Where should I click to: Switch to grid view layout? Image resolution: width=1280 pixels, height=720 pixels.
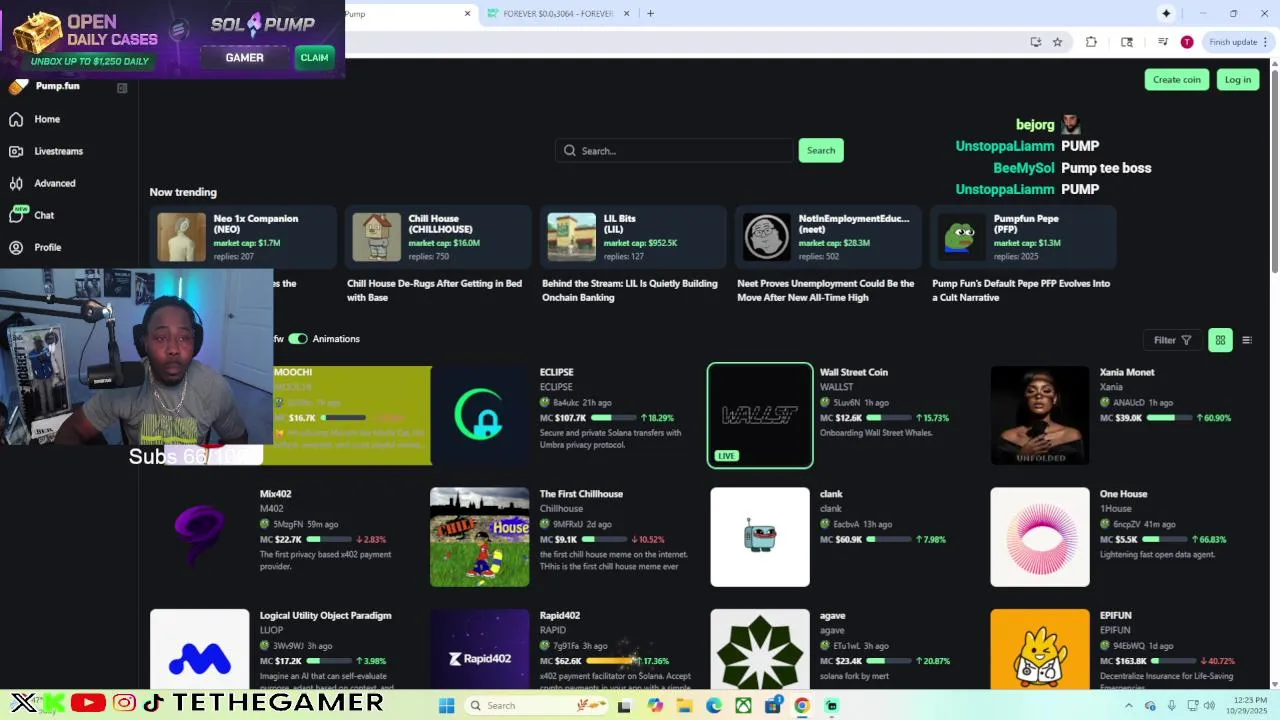click(1220, 340)
